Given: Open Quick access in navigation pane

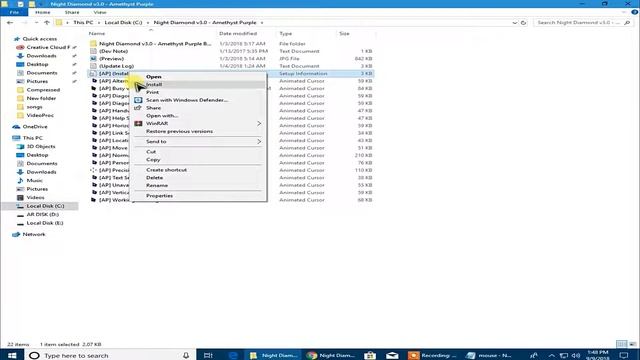Looking at the screenshot, I should coord(40,39).
